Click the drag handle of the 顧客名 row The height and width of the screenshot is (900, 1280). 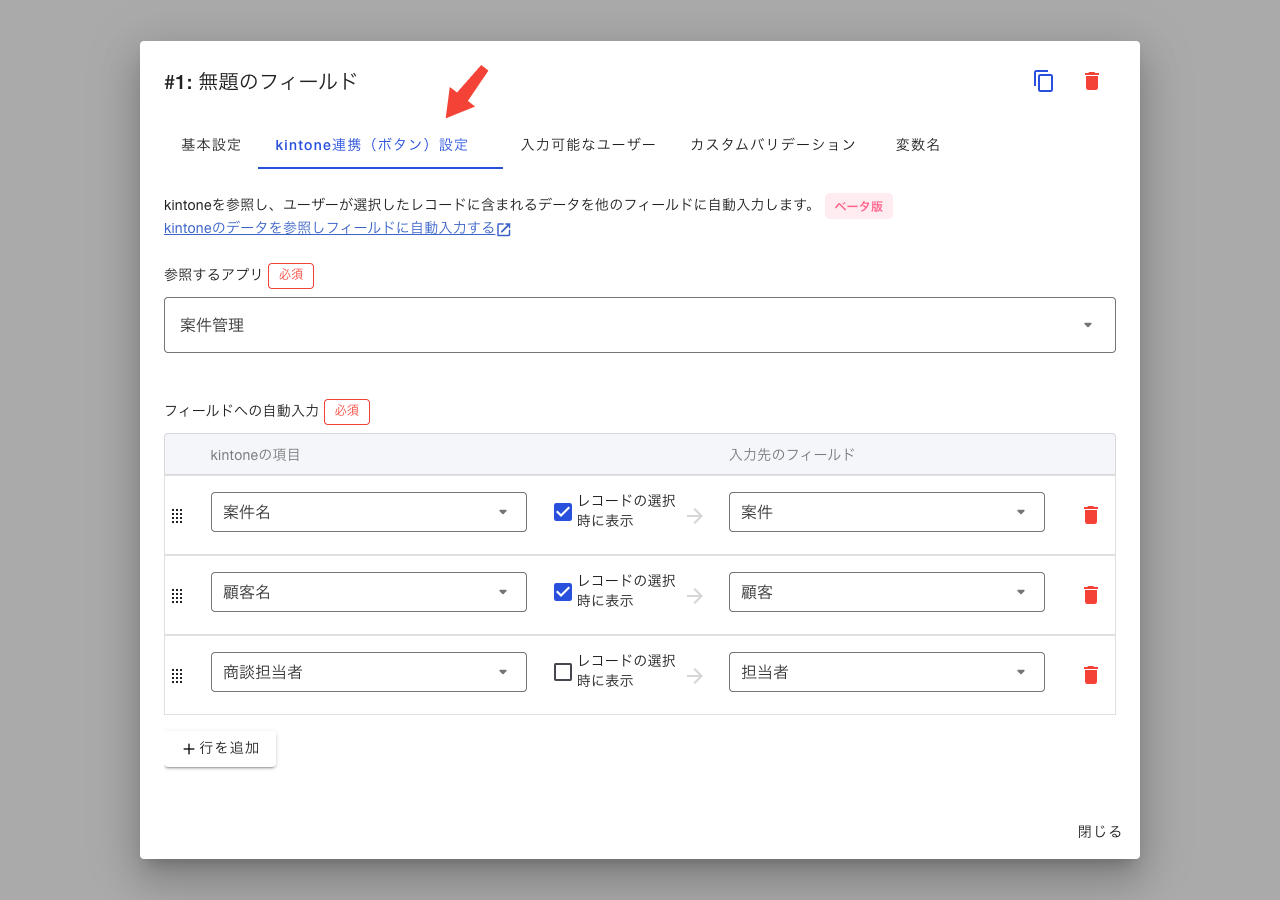click(177, 596)
